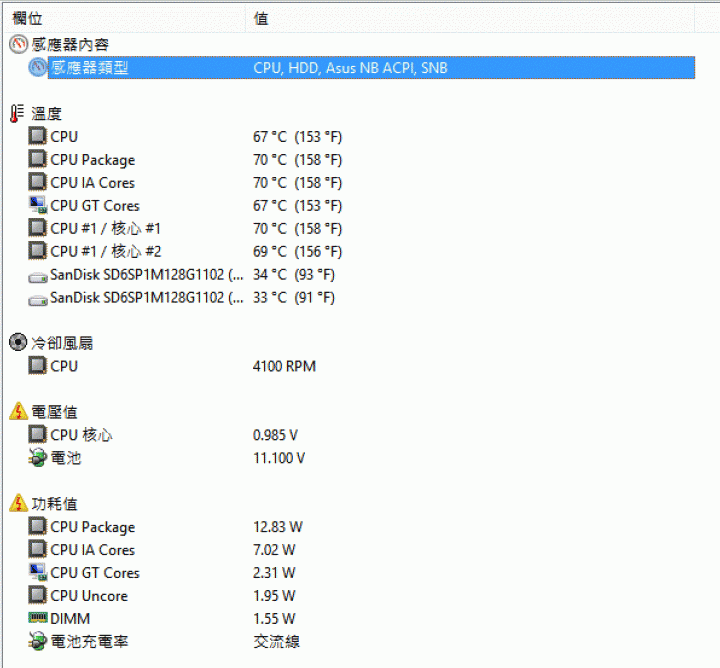Image resolution: width=720 pixels, height=668 pixels.
Task: Select the CPU Uncore label
Action: pos(89,595)
